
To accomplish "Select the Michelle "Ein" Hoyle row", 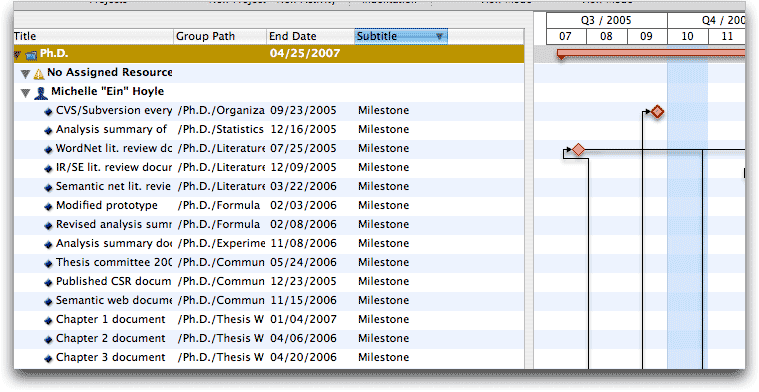I will (269, 92).
